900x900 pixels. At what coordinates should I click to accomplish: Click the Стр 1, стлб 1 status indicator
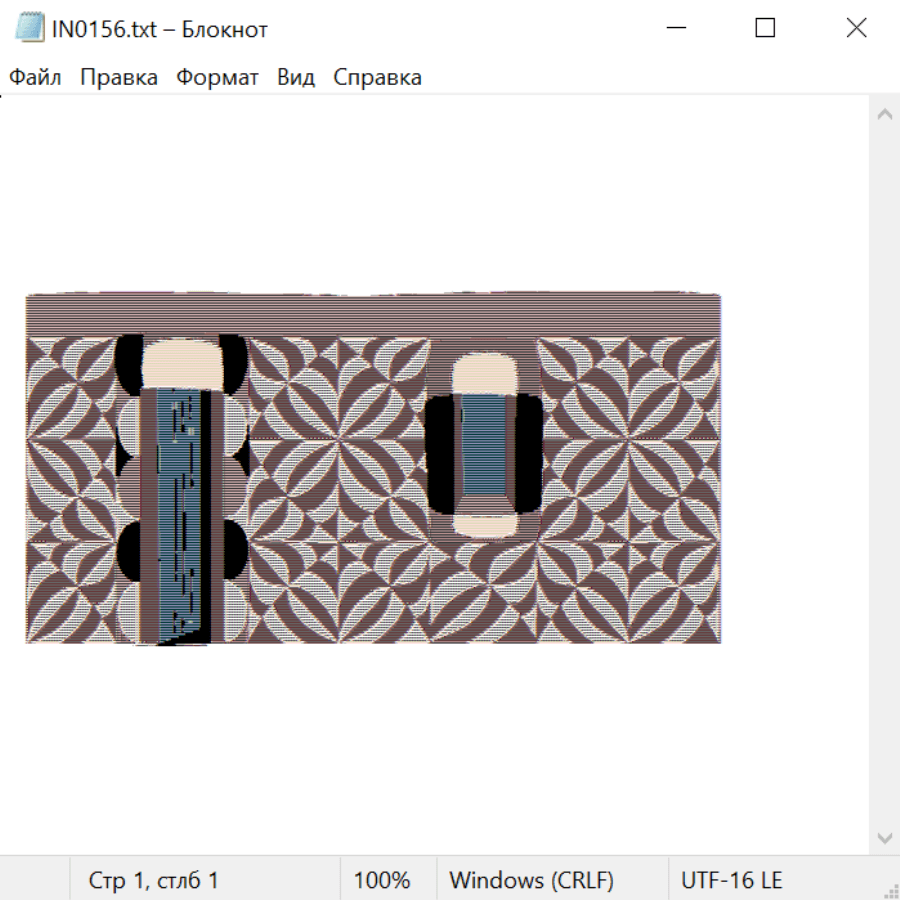tap(153, 881)
